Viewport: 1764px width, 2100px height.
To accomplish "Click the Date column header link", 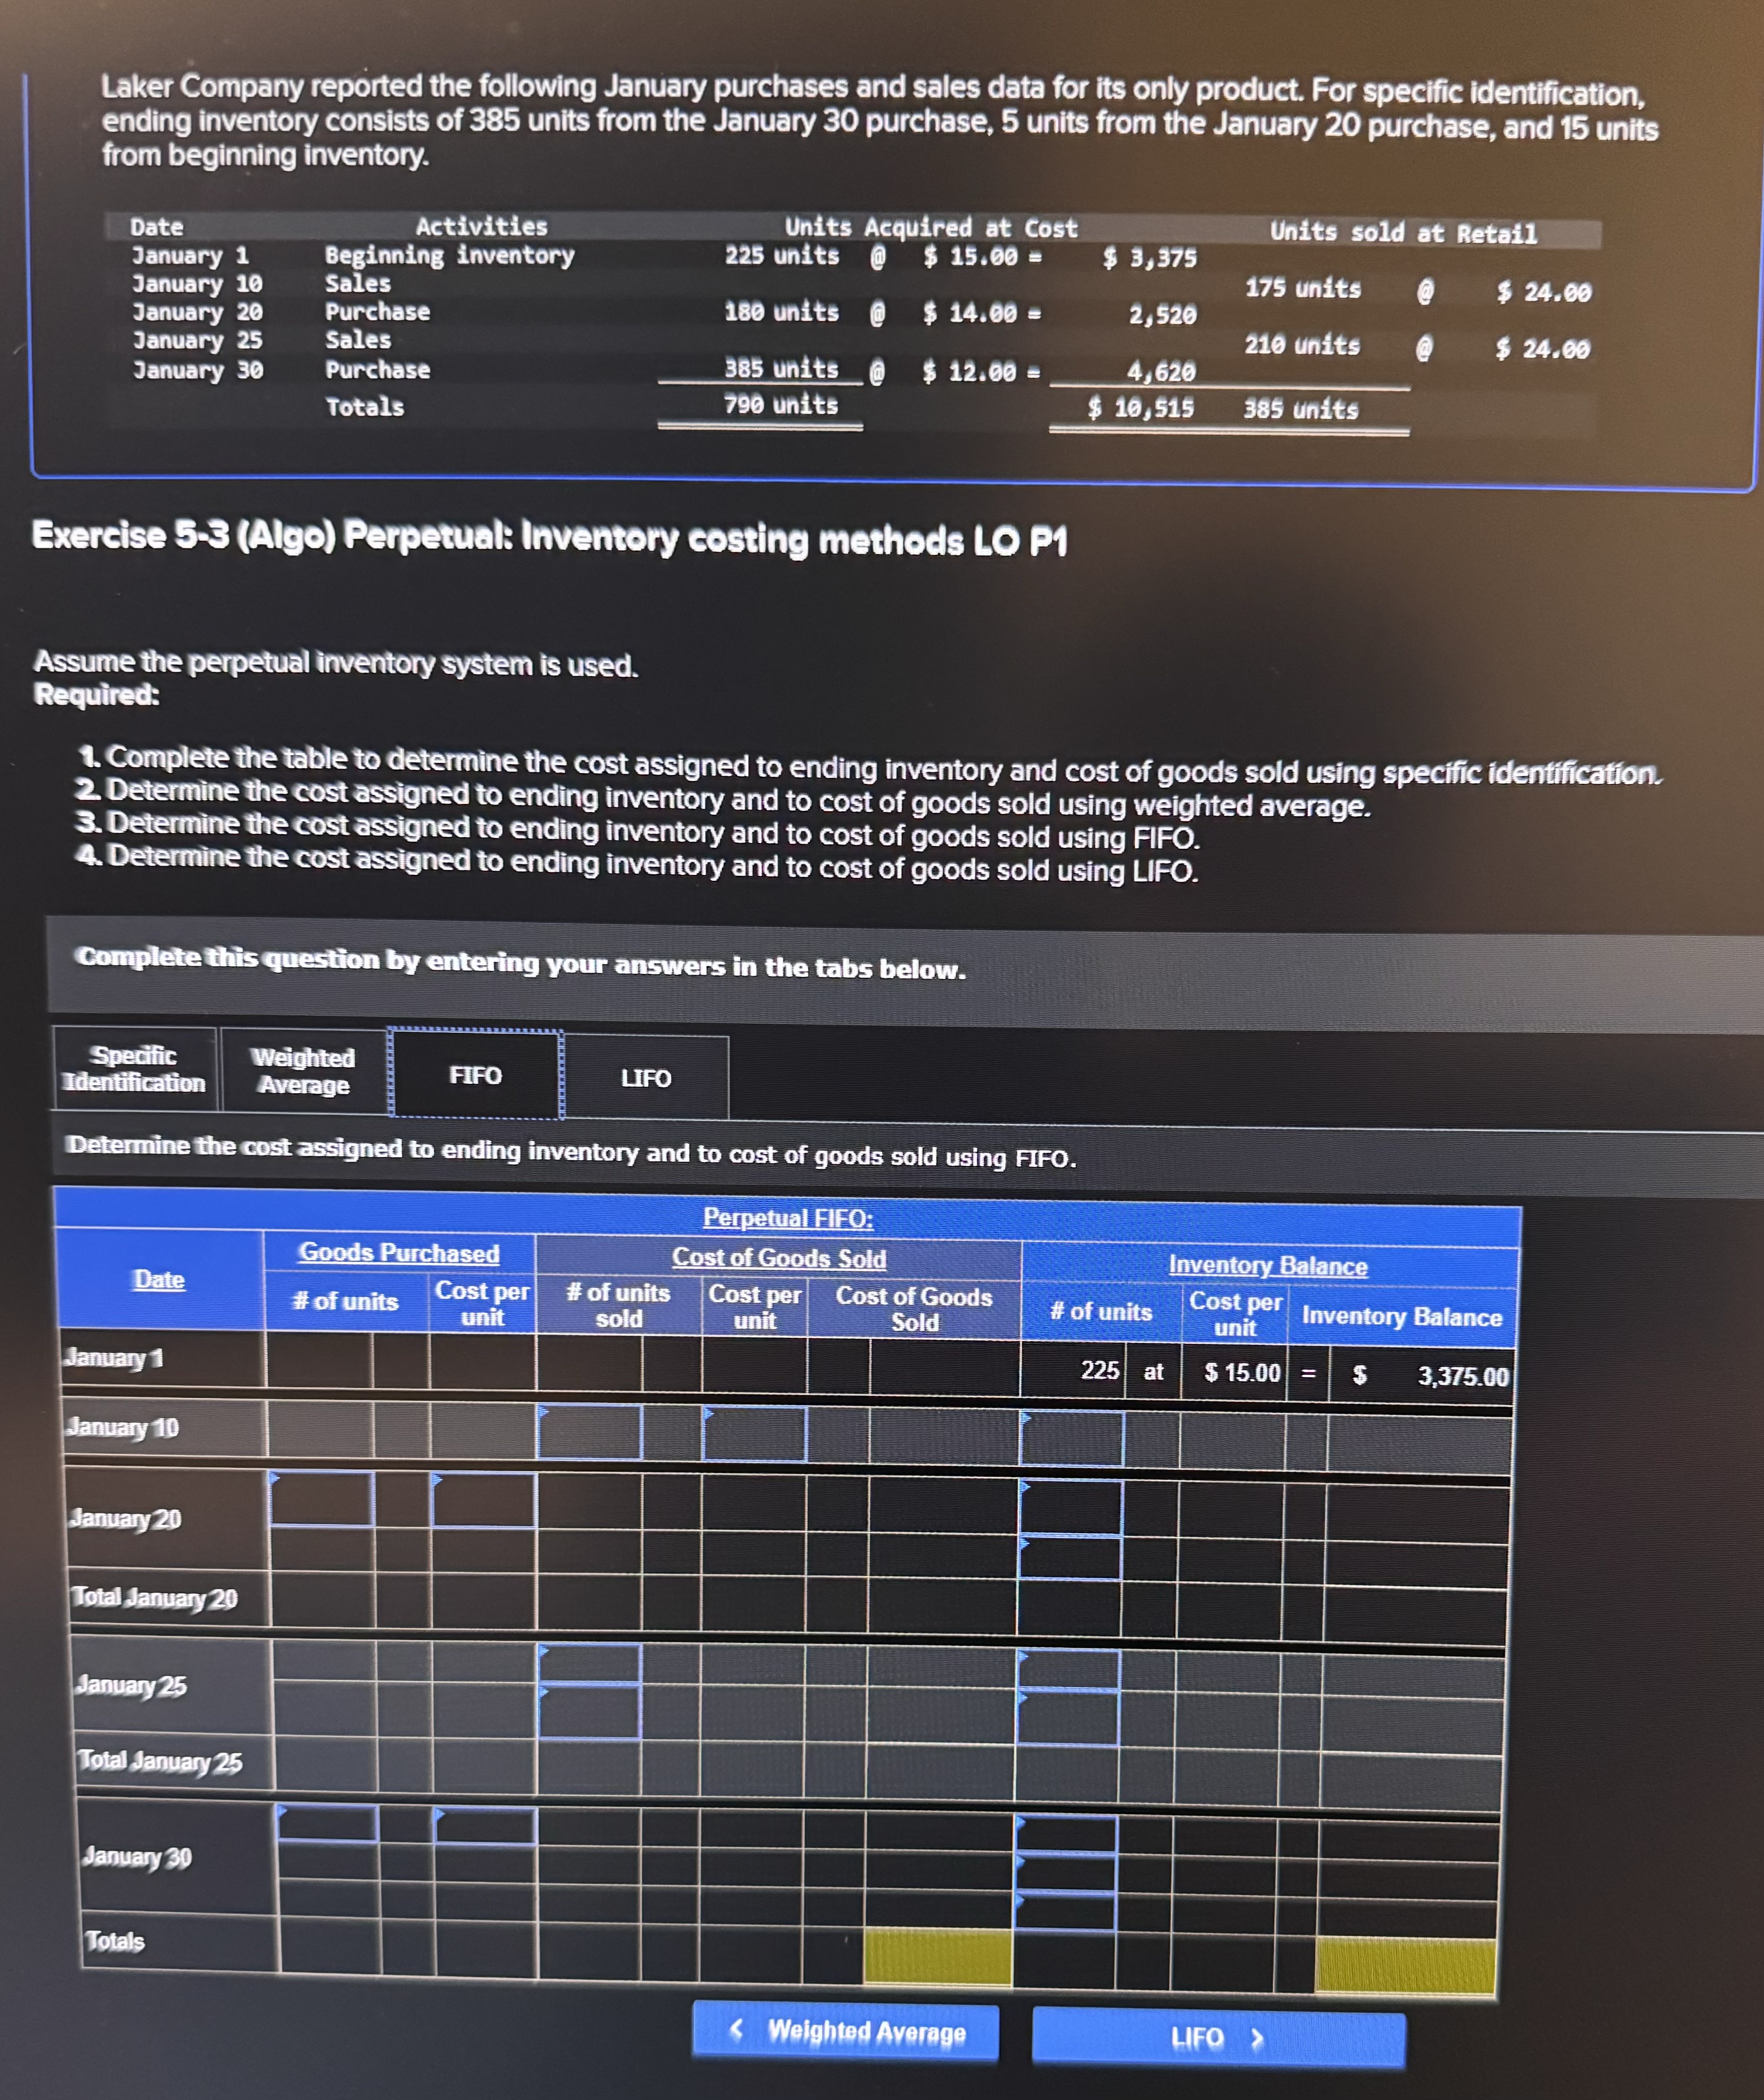I will 159,1279.
